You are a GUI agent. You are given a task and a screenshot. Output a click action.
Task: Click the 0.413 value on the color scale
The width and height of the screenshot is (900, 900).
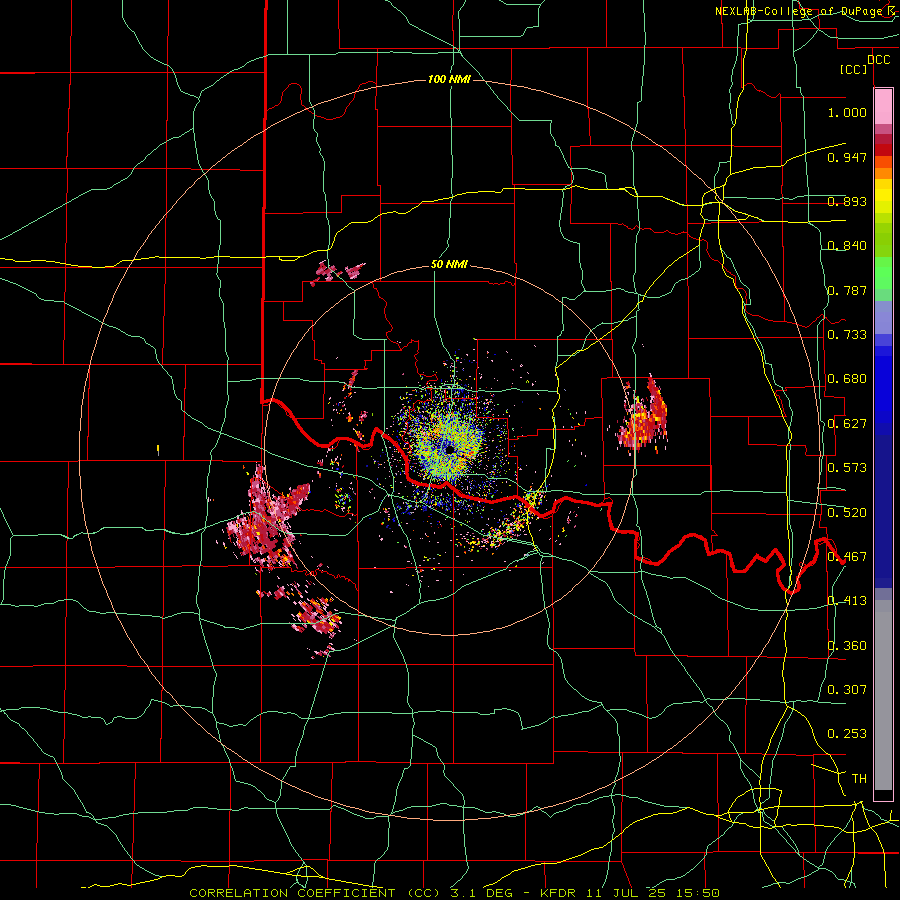pos(847,601)
